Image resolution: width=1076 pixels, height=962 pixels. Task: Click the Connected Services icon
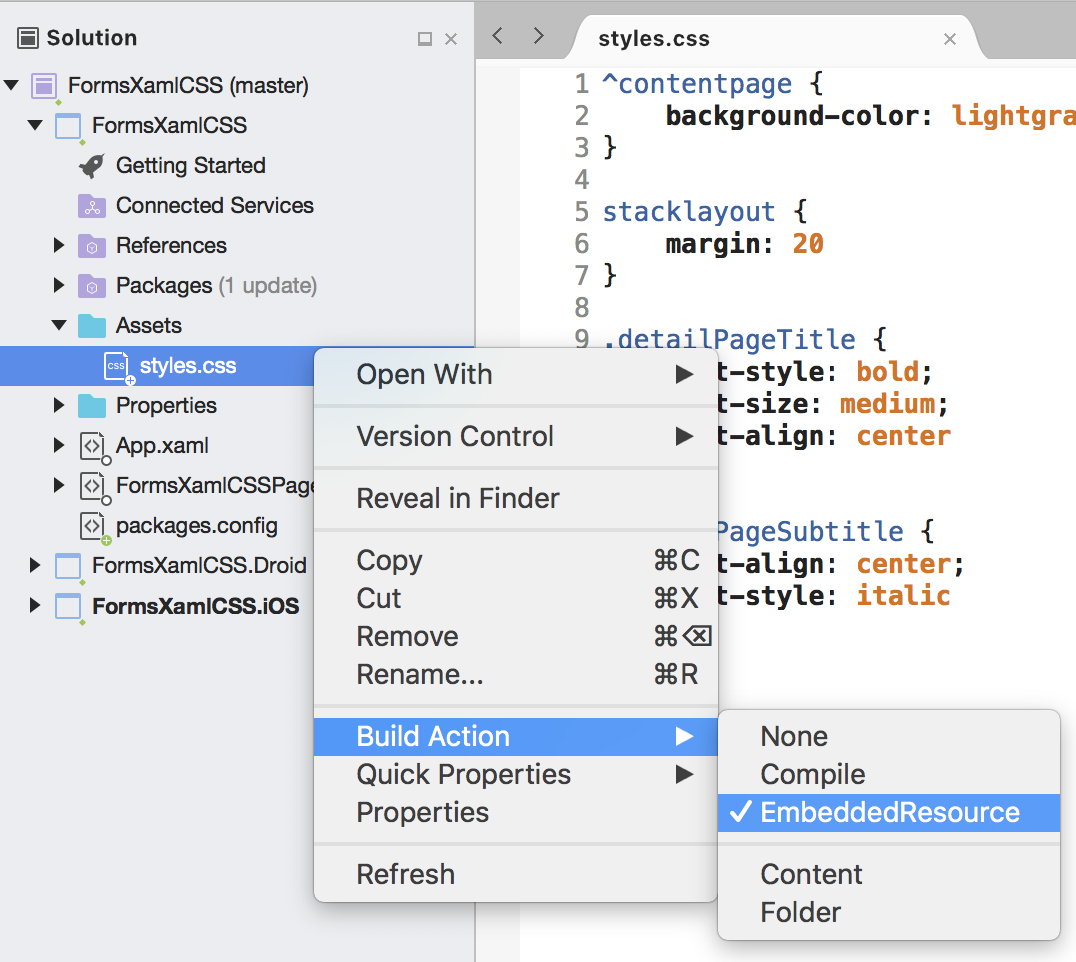tap(92, 206)
